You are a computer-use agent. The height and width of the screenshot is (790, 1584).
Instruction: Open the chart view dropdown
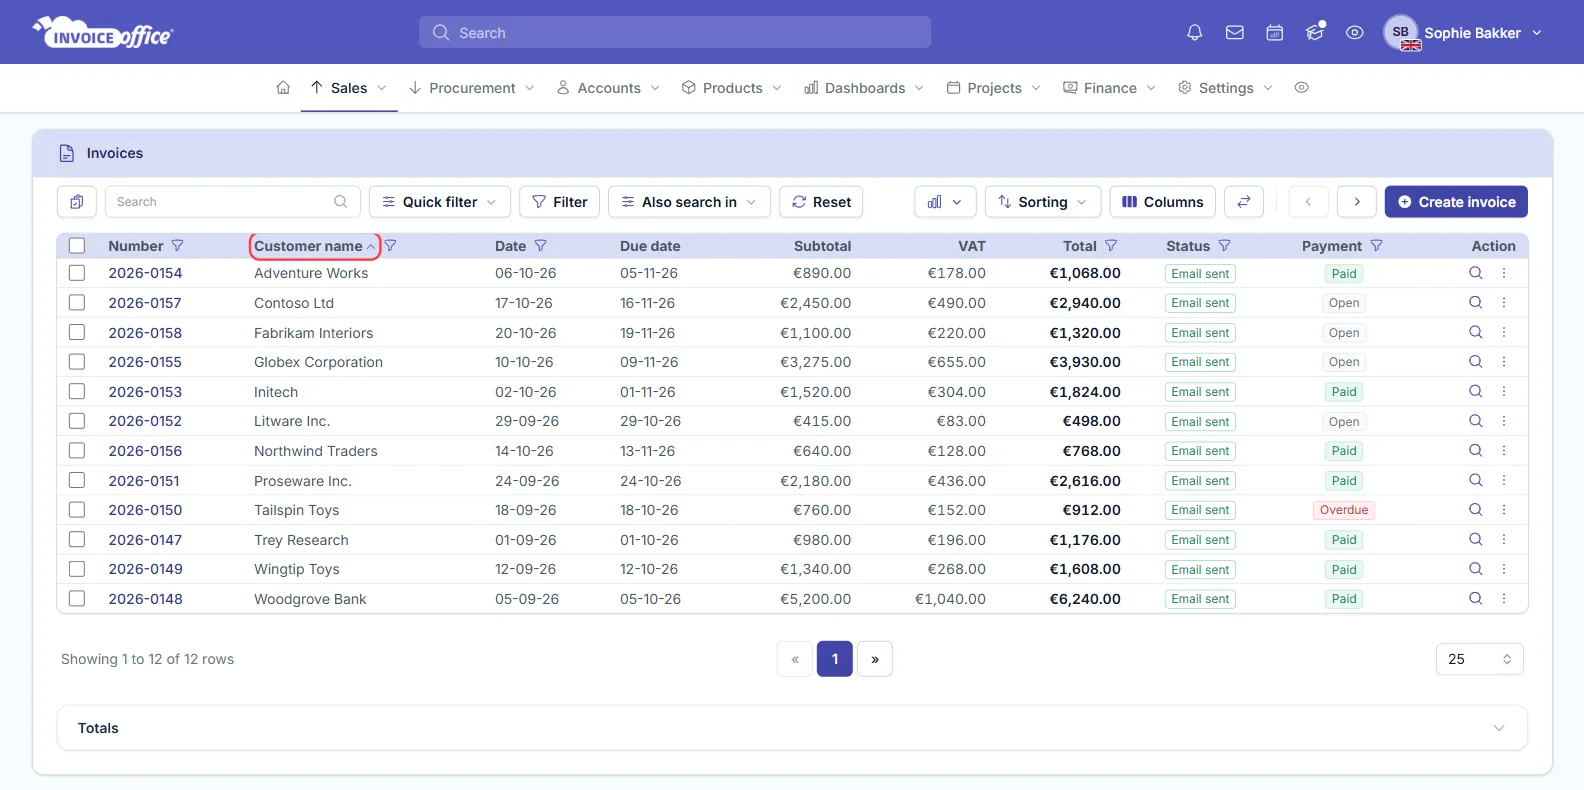click(945, 202)
